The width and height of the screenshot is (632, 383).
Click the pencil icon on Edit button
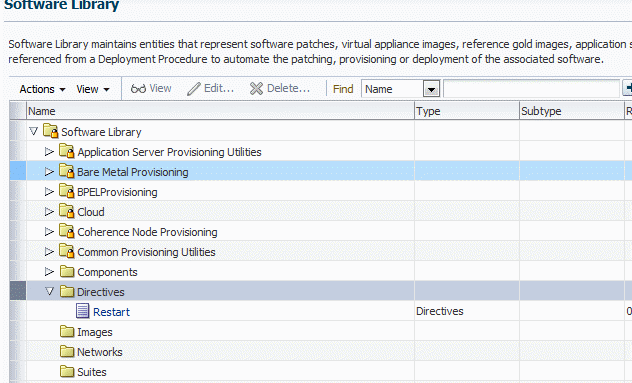click(194, 89)
